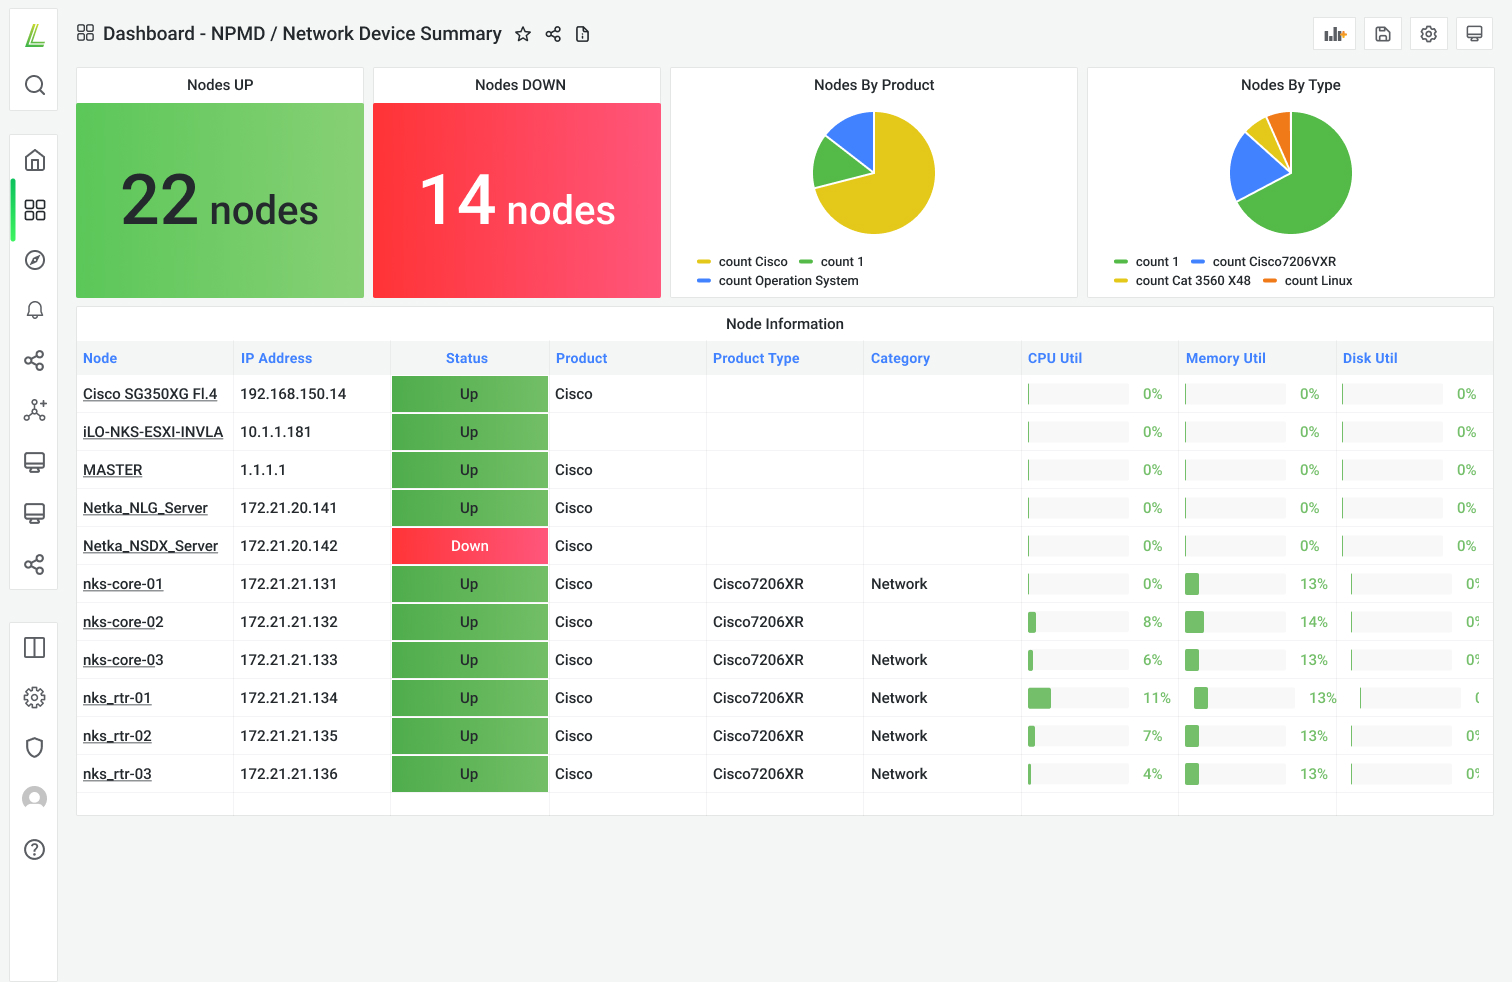The image size is (1512, 982).
Task: Click the search icon in sidebar
Action: [34, 85]
